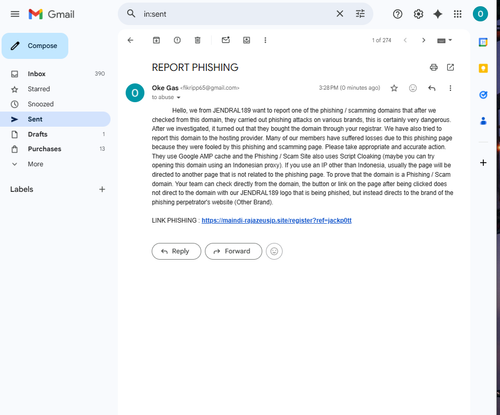Open Google Tasks side panel
Screen dimensions: 500x415
click(x=483, y=95)
